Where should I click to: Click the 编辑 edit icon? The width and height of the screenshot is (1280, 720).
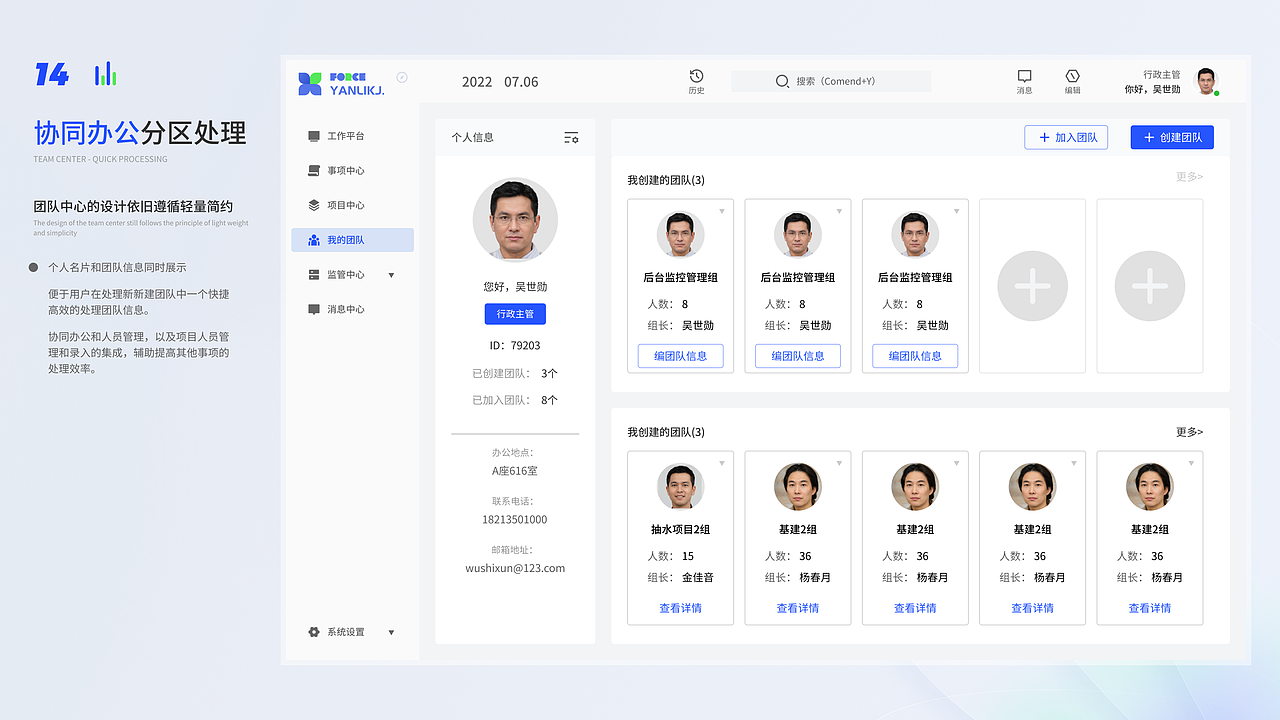coord(1072,76)
